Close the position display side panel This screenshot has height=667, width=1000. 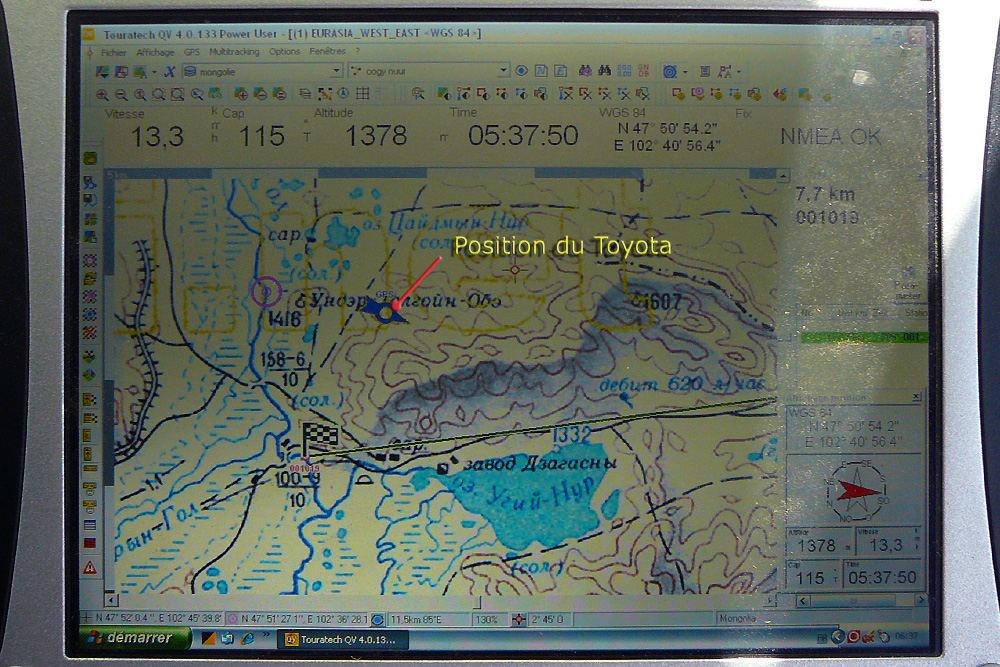[x=916, y=397]
